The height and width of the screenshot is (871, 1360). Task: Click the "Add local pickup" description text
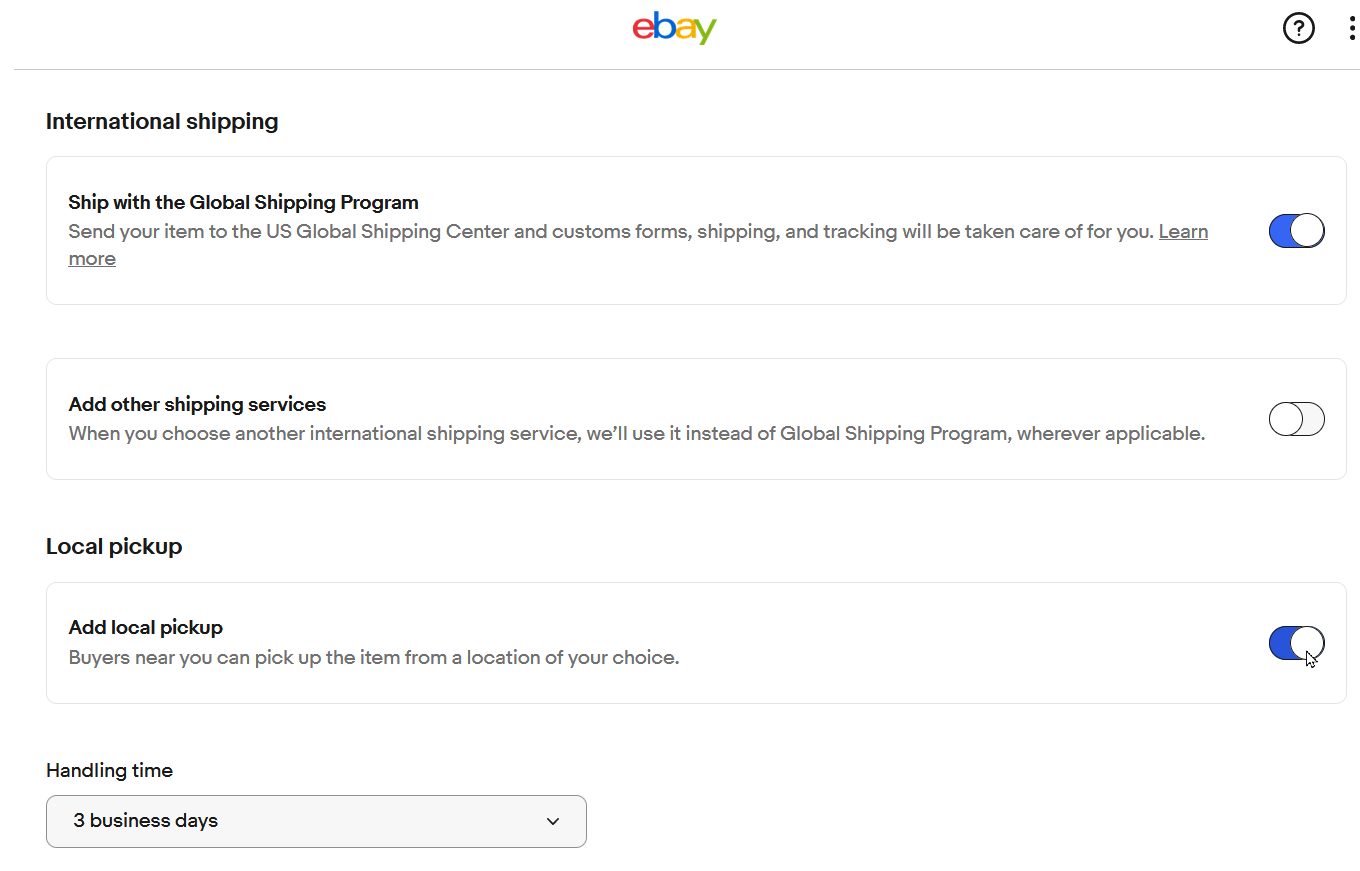coord(373,657)
